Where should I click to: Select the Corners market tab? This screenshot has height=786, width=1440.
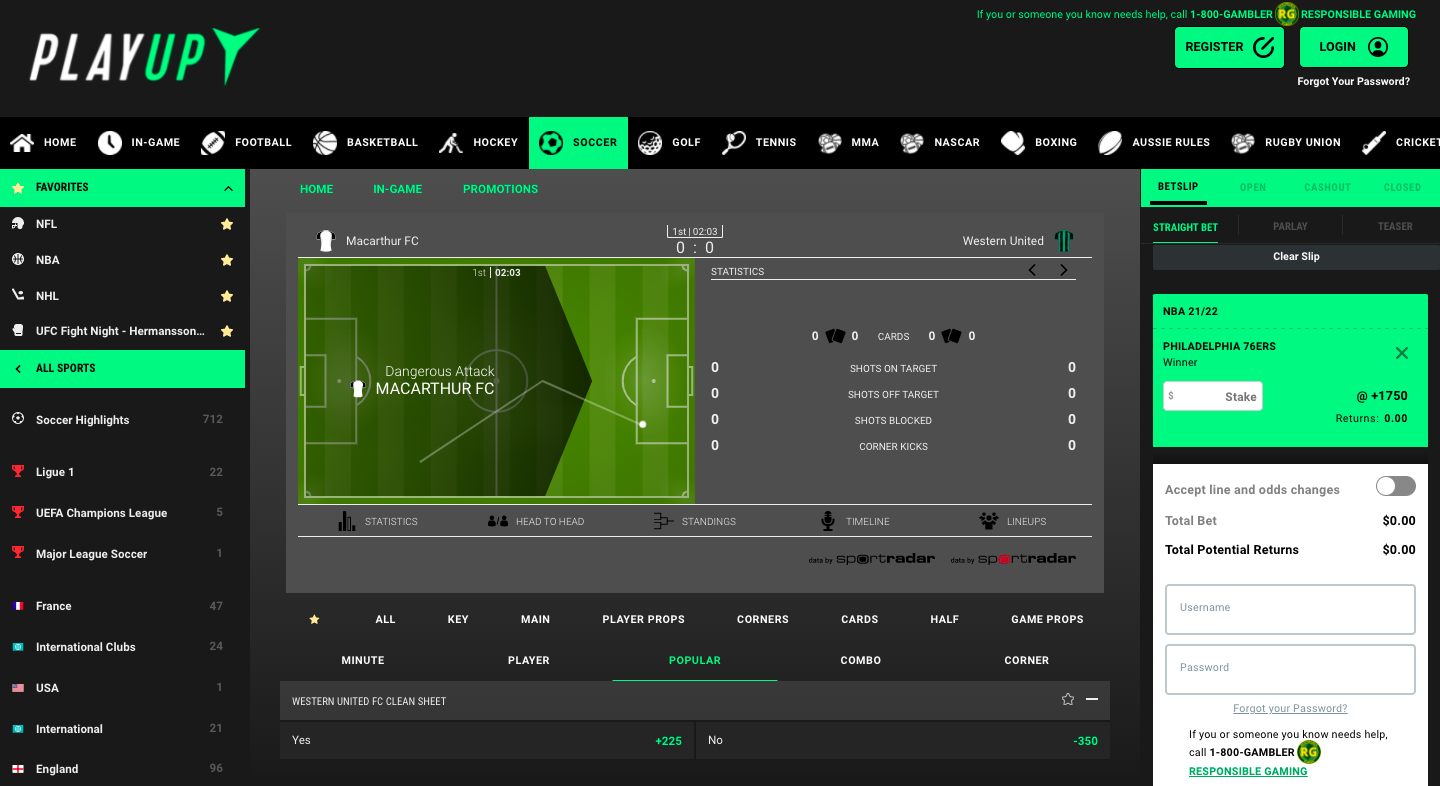(763, 619)
